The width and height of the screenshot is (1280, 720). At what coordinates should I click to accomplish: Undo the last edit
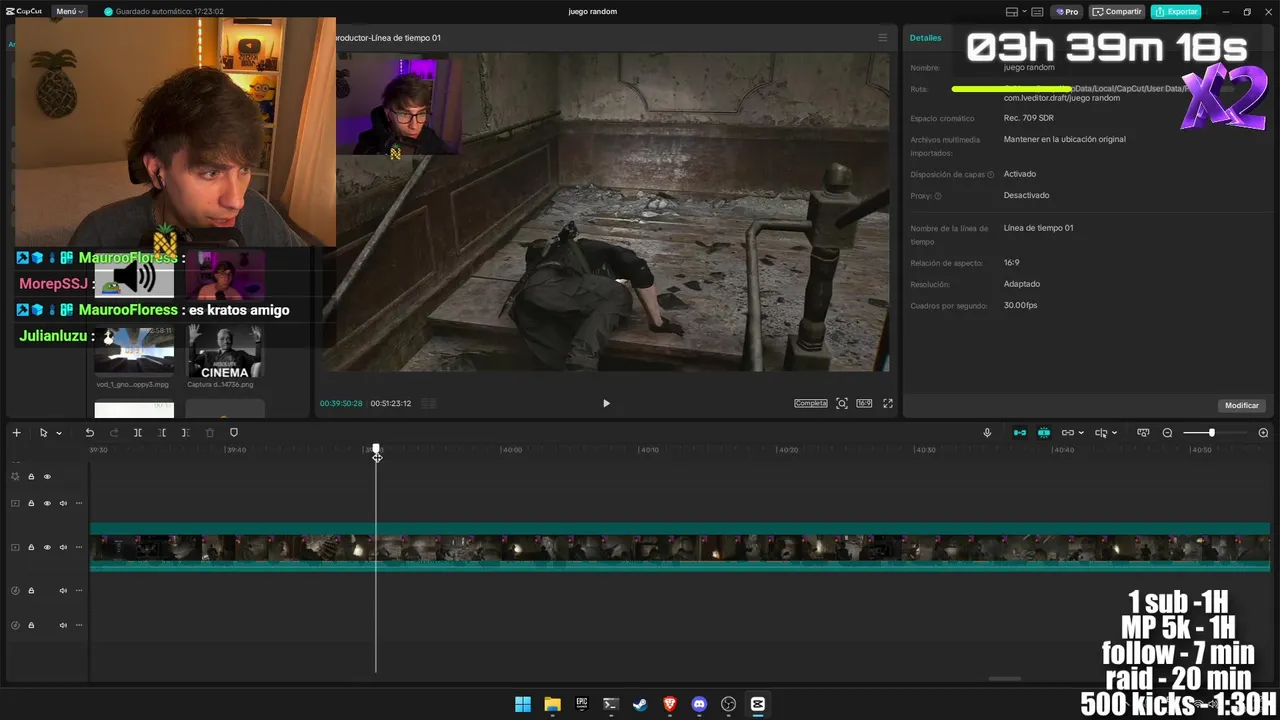89,433
